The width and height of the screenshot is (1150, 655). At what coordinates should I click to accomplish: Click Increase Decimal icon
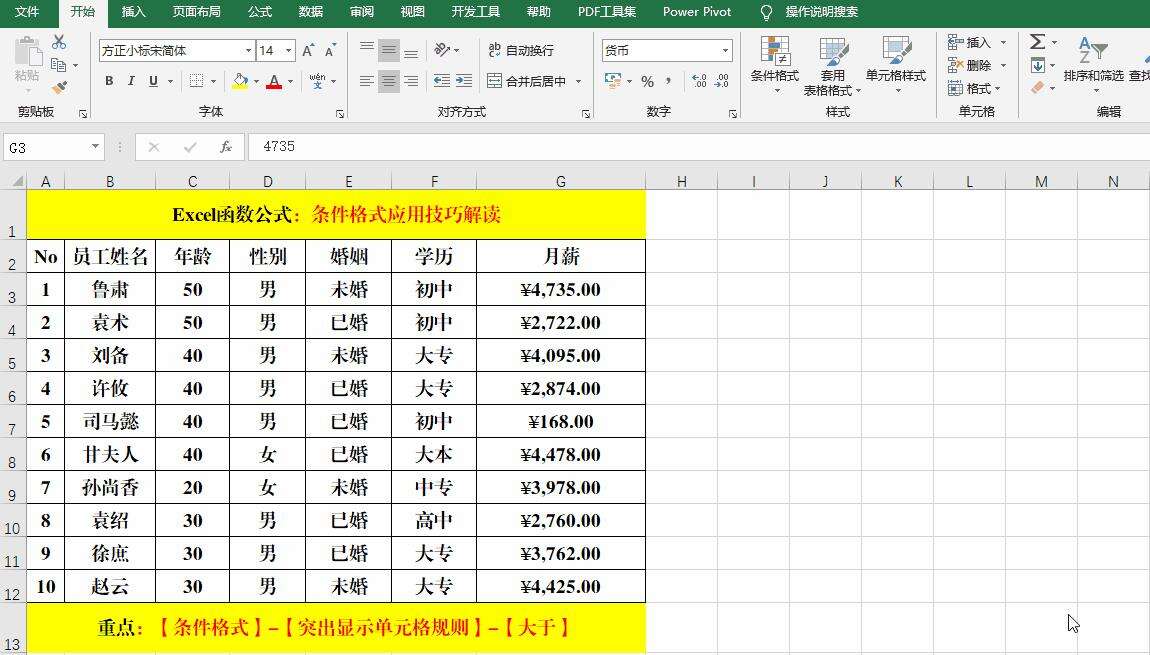point(700,81)
